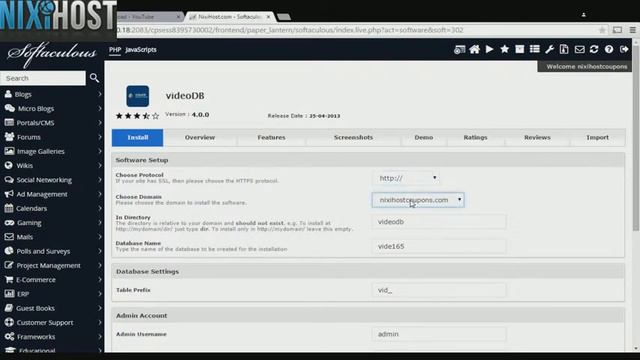The height and width of the screenshot is (360, 640).
Task: Switch to the Import tab
Action: [x=598, y=138]
